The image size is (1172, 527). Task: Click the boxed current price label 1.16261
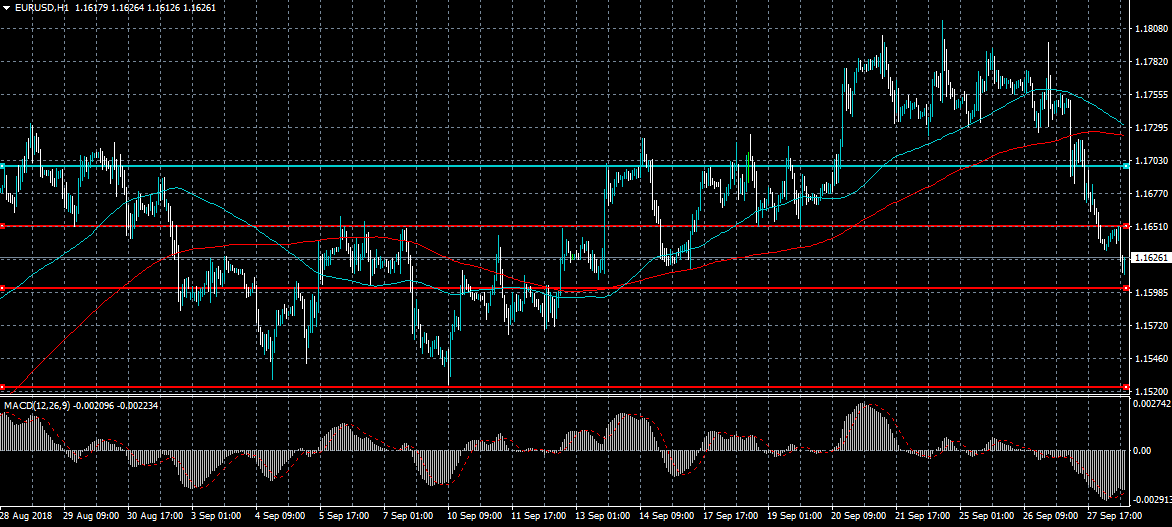click(x=1150, y=258)
